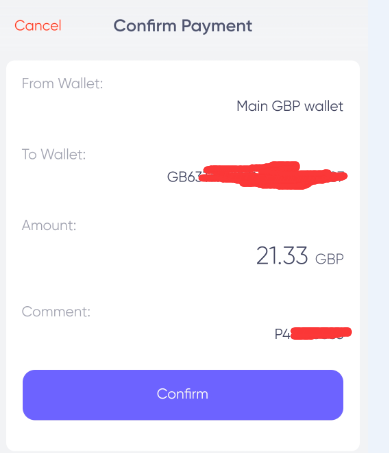Click the red scribble over wallet number
This screenshot has height=453, width=389.
[x=273, y=175]
